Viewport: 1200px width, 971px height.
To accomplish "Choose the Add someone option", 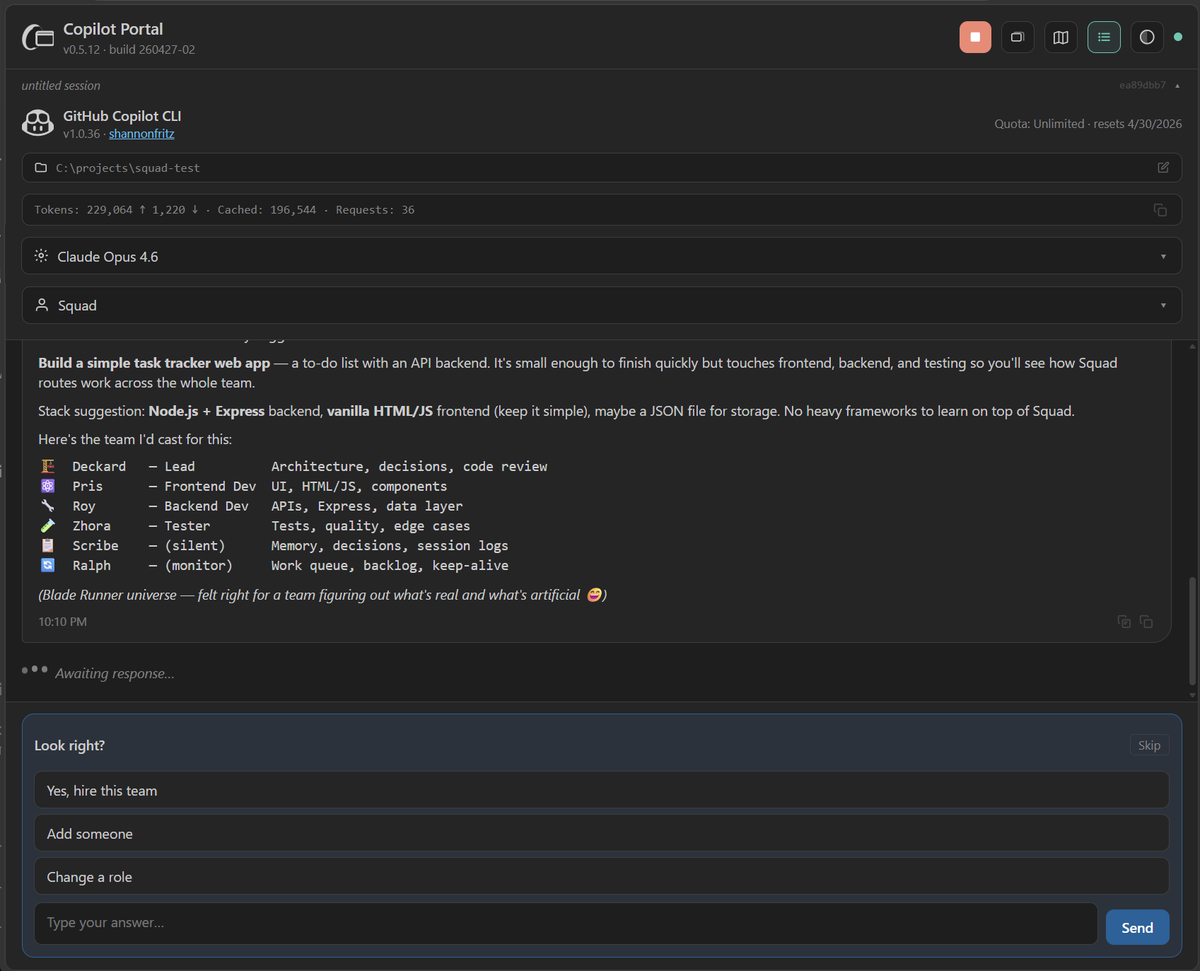I will (601, 833).
